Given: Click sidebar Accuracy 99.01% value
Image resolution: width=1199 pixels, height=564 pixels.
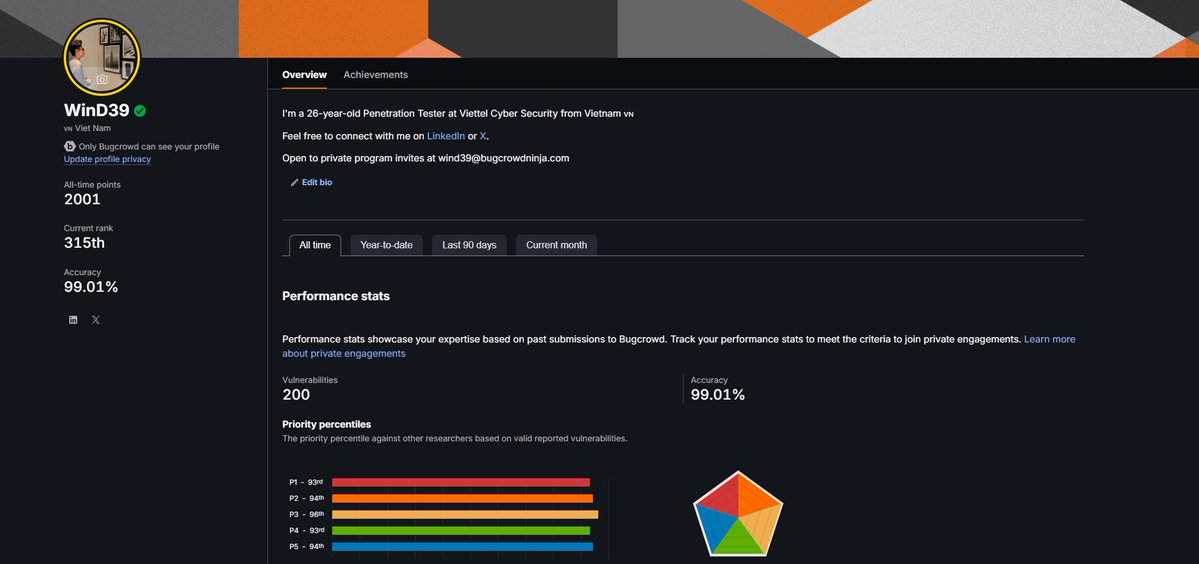Looking at the screenshot, I should [91, 287].
